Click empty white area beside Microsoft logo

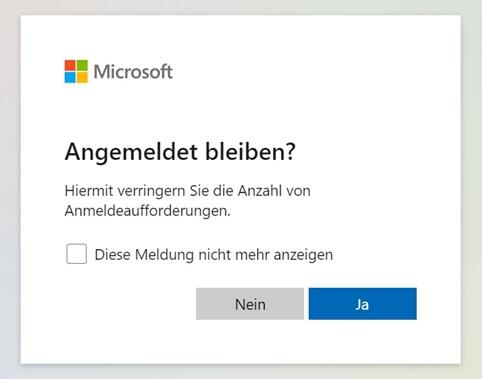[300, 72]
